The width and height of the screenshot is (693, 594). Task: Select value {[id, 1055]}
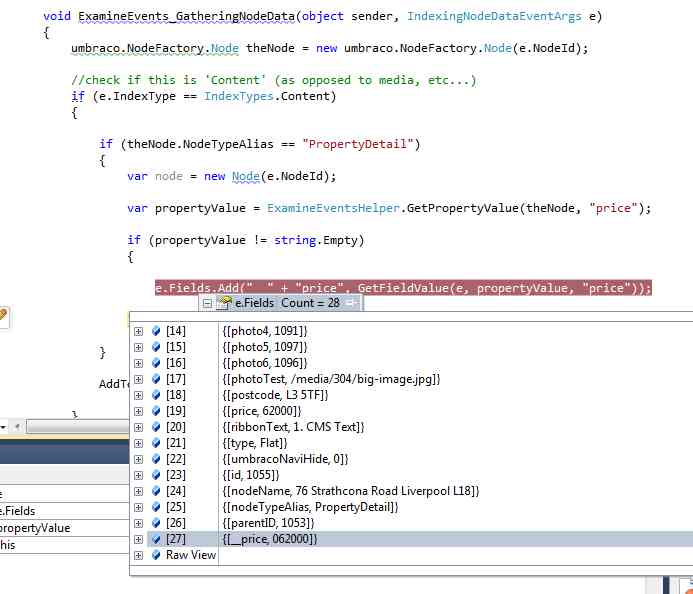coord(251,475)
